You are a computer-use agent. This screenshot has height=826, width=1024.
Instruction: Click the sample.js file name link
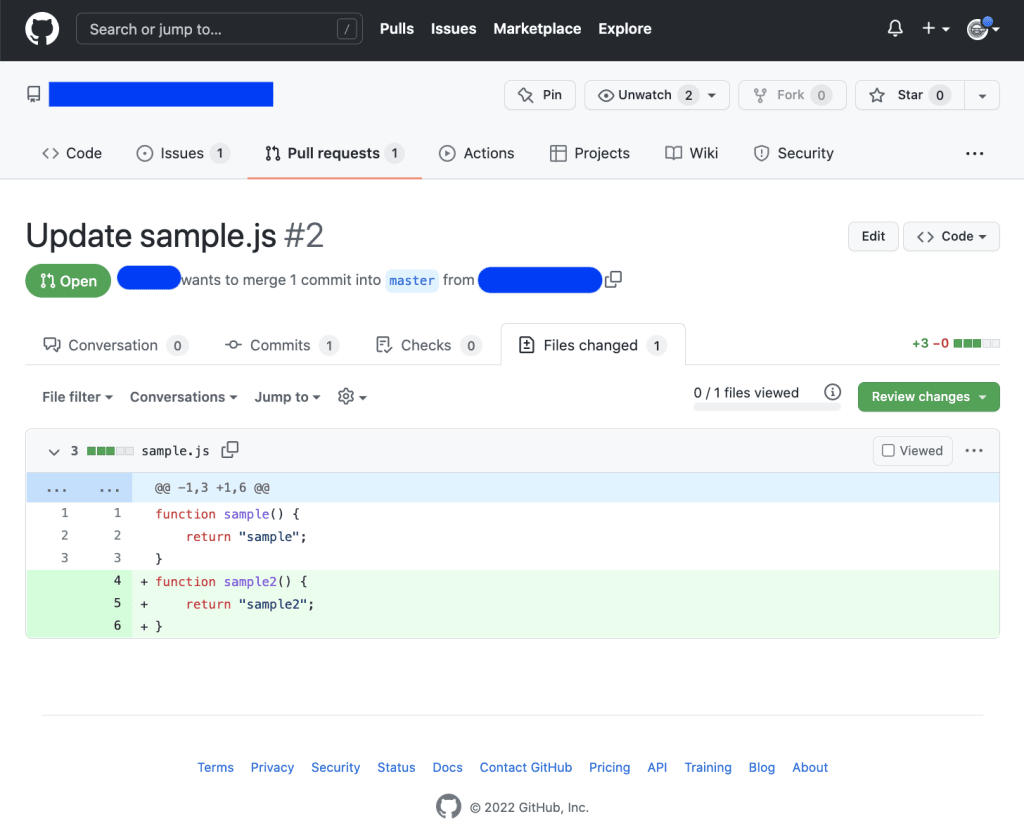click(x=175, y=451)
